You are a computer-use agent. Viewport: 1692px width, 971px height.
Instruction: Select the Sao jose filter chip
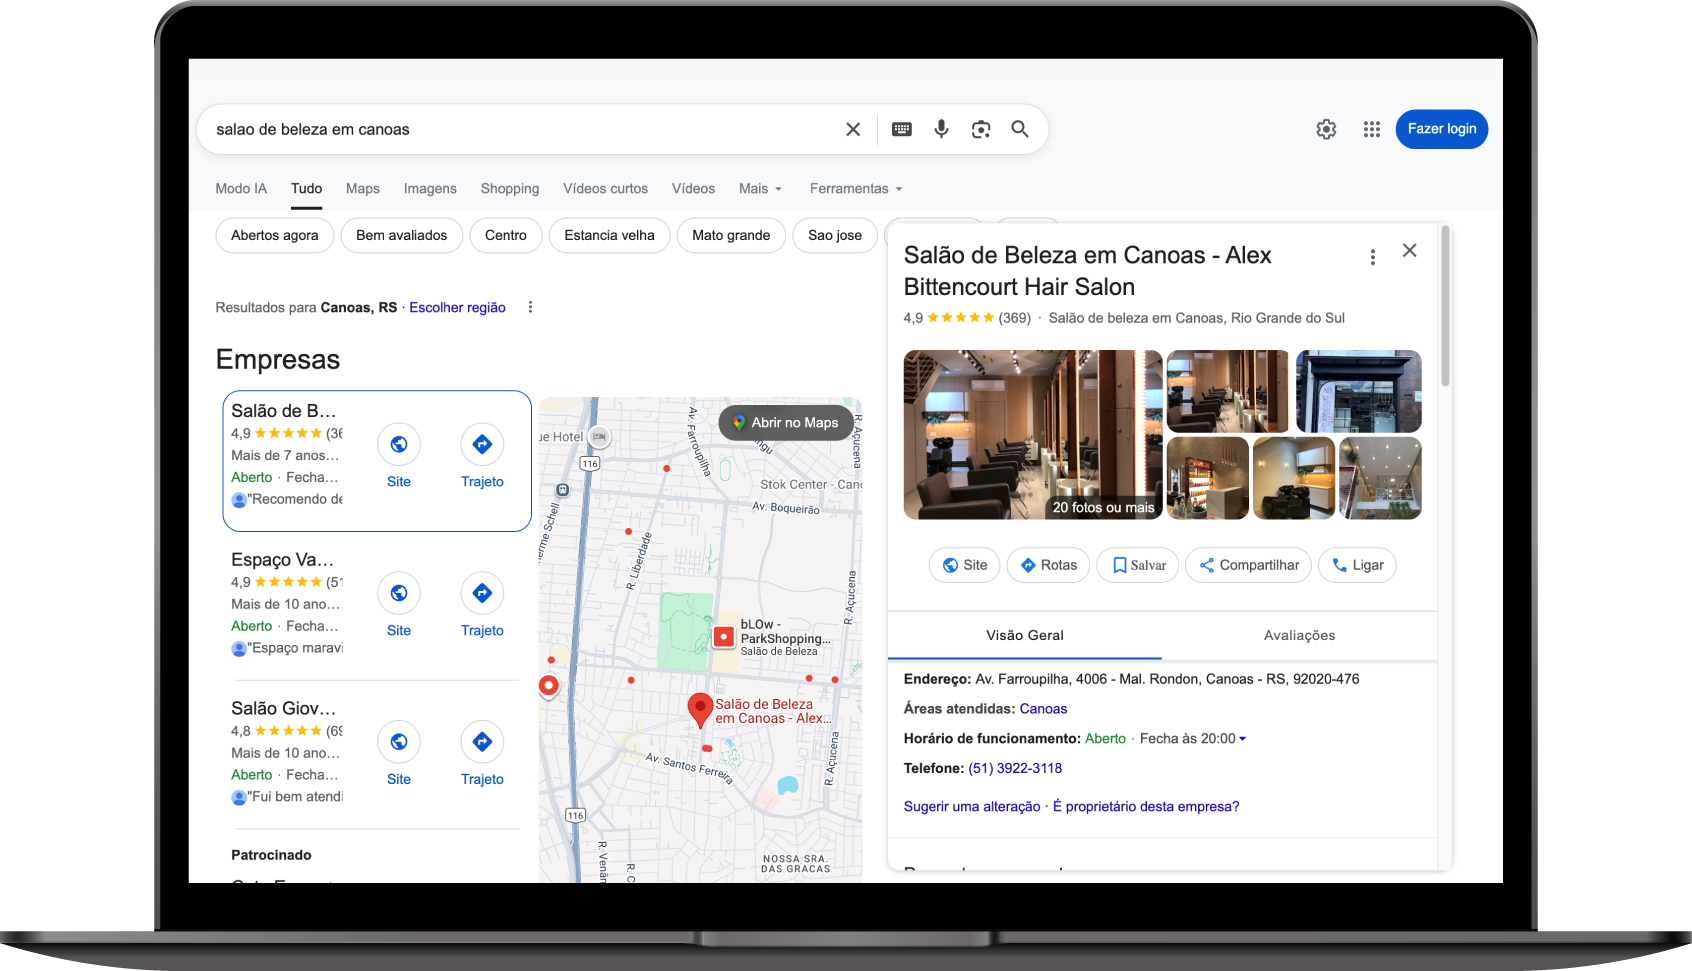[x=835, y=235]
